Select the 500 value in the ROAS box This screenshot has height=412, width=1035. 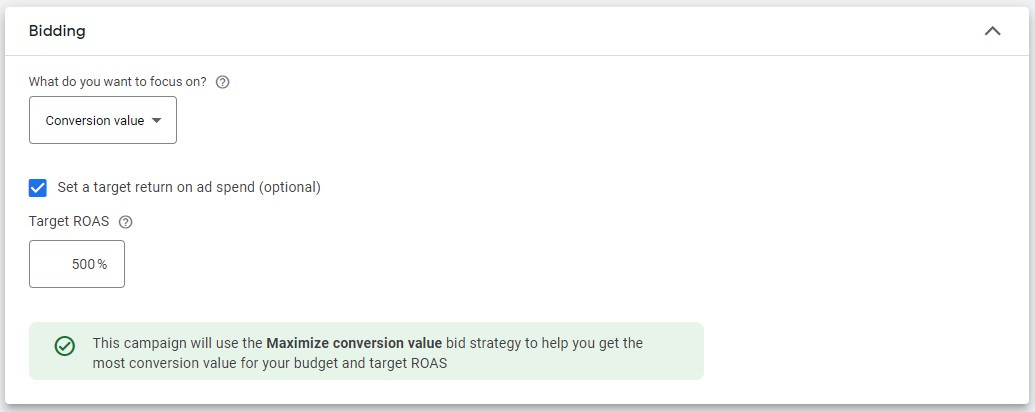[x=83, y=264]
